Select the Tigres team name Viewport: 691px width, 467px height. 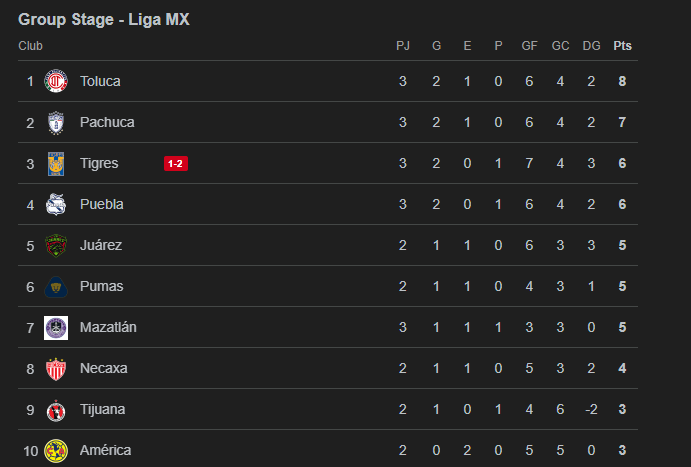pyautogui.click(x=99, y=163)
